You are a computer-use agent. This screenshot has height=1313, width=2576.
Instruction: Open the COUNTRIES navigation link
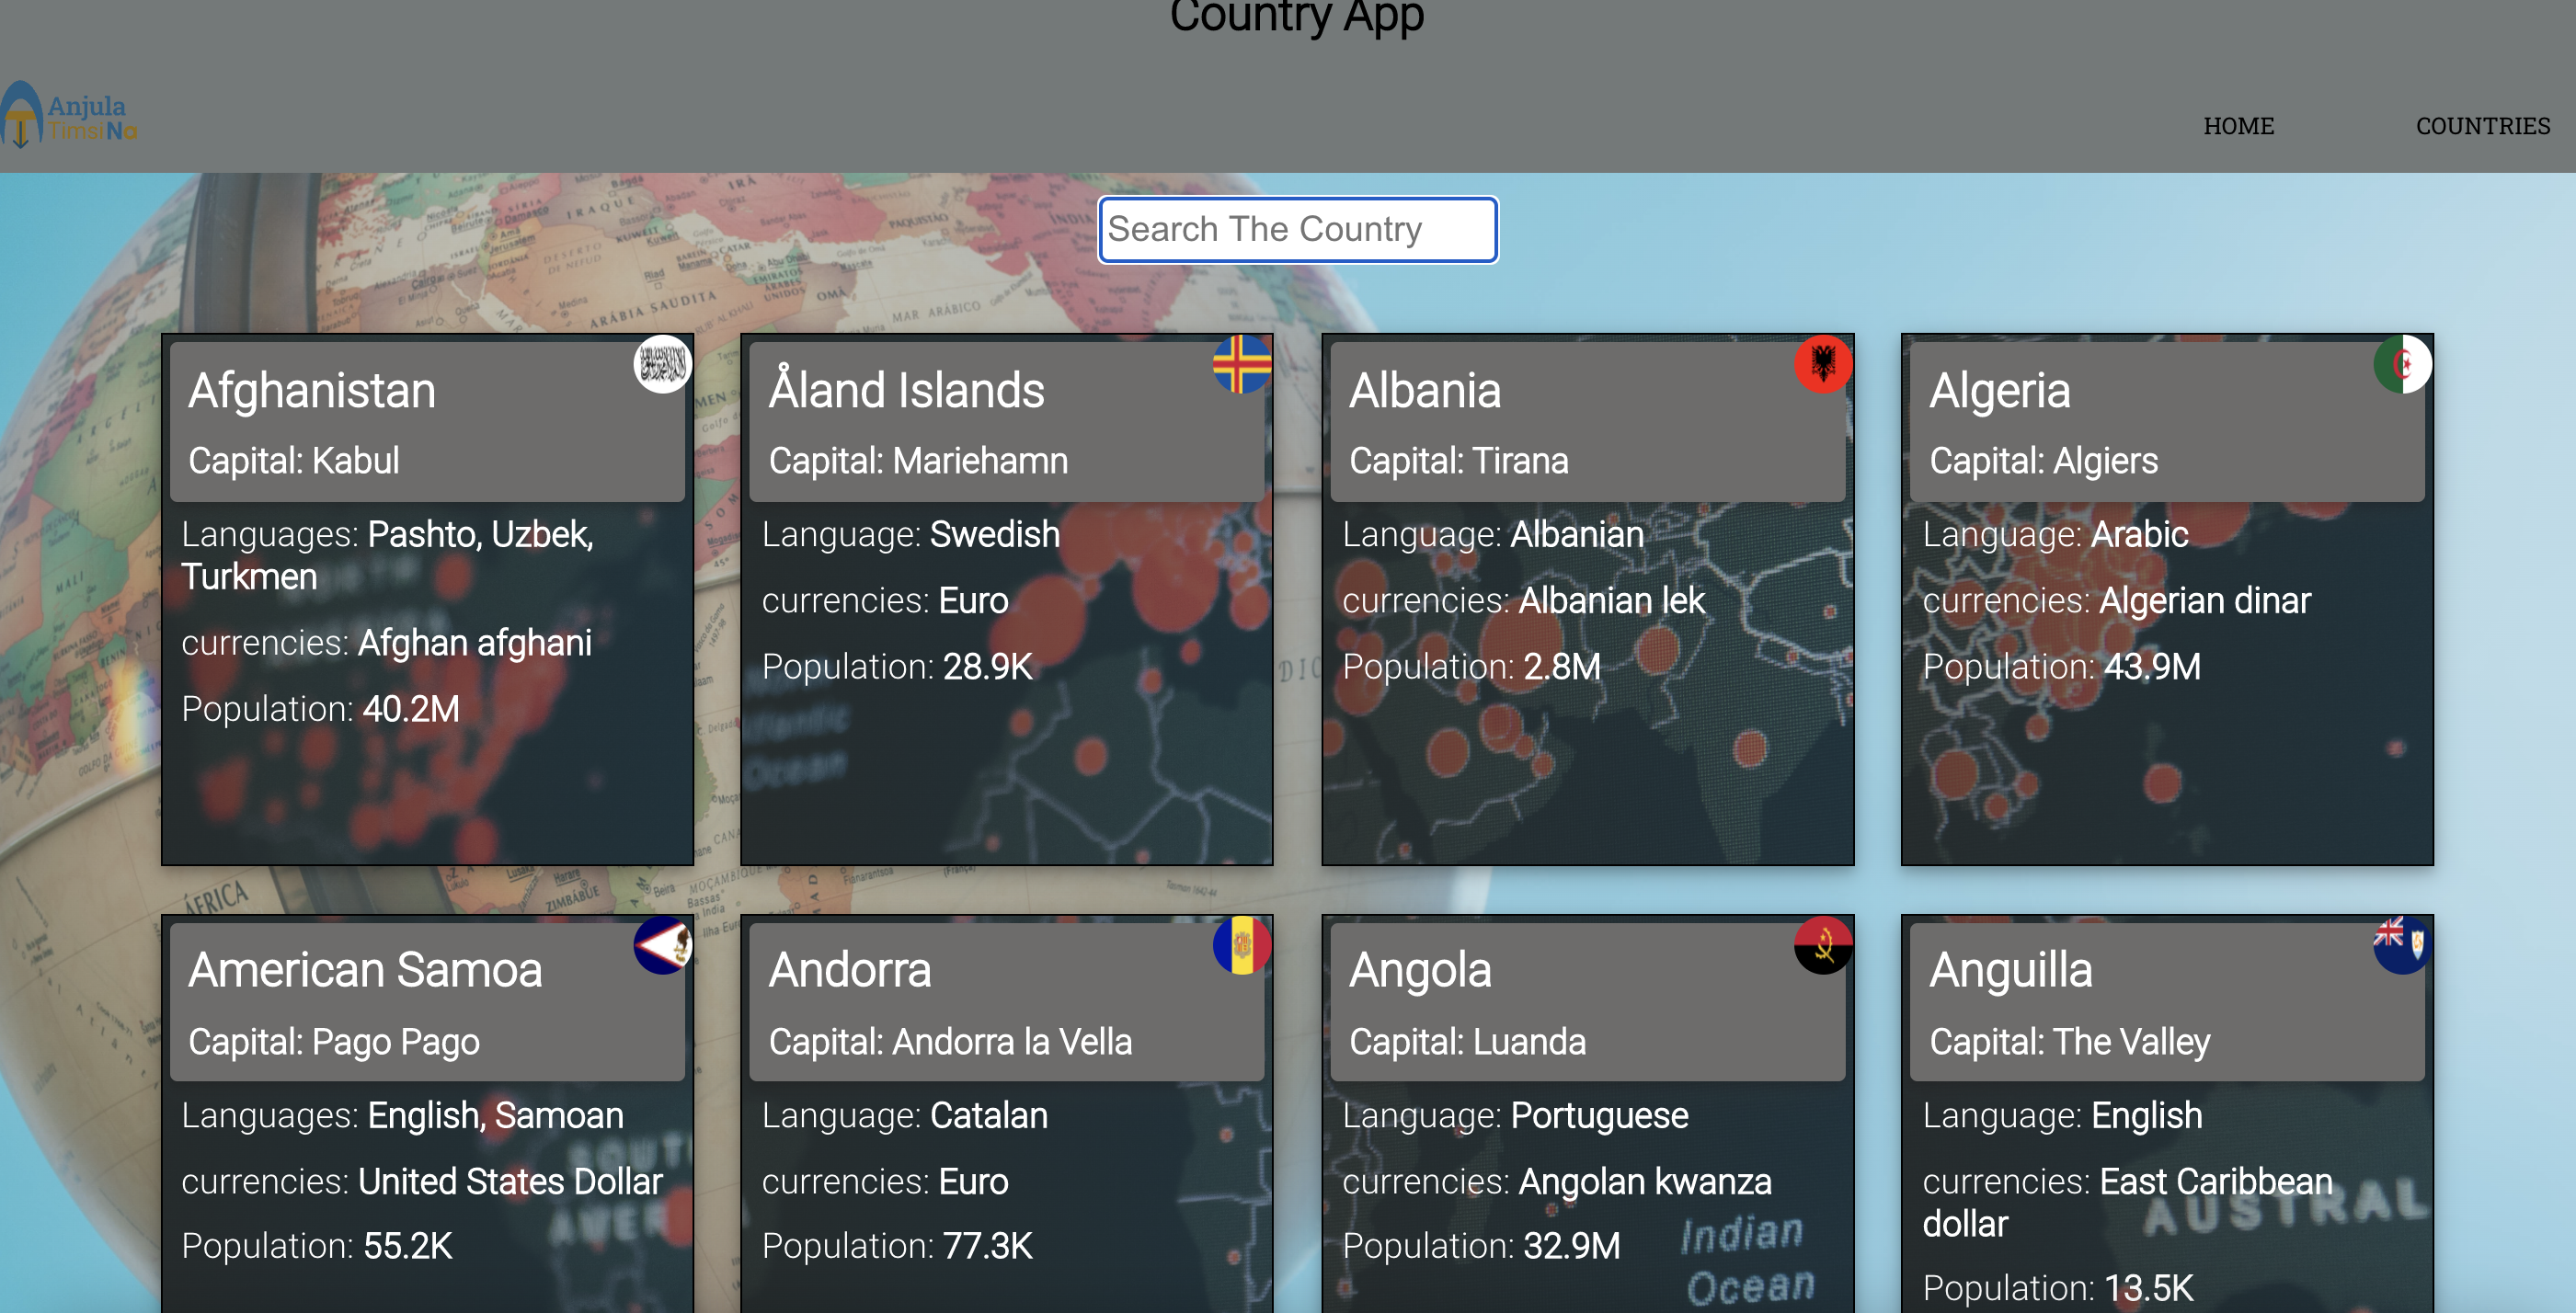point(2482,126)
